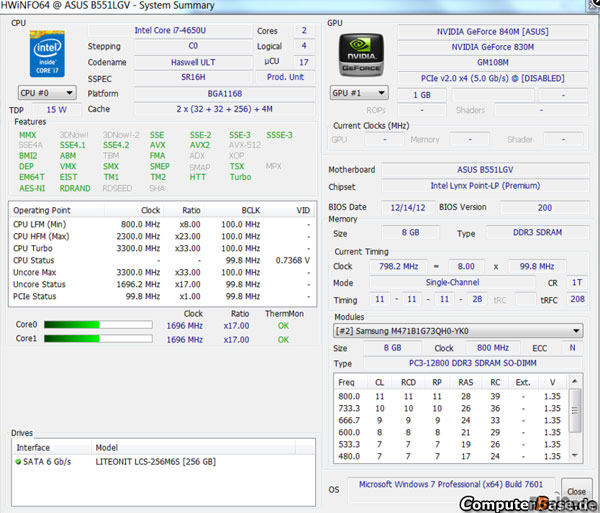
Task: Open the GPU #1 selector dropdown
Action: point(359,93)
